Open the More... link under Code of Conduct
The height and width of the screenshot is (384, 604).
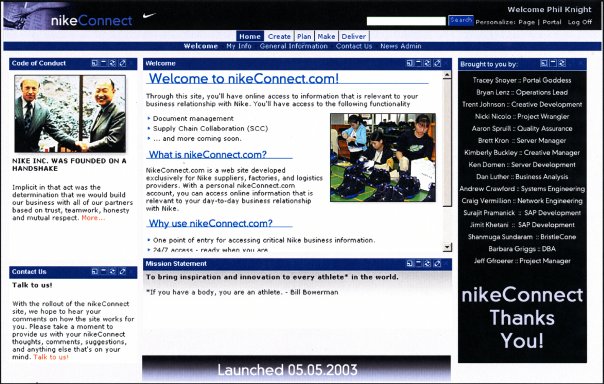click(93, 218)
